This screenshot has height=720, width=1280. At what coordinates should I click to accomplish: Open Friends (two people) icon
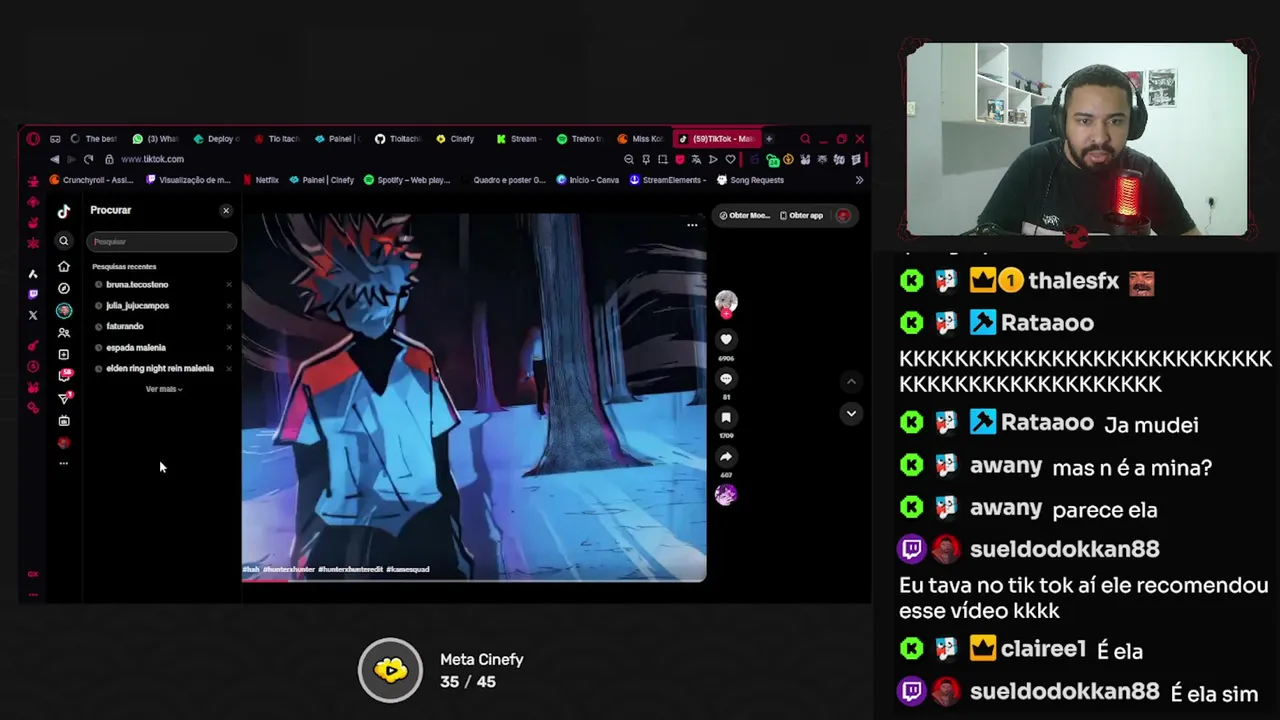[x=63, y=333]
